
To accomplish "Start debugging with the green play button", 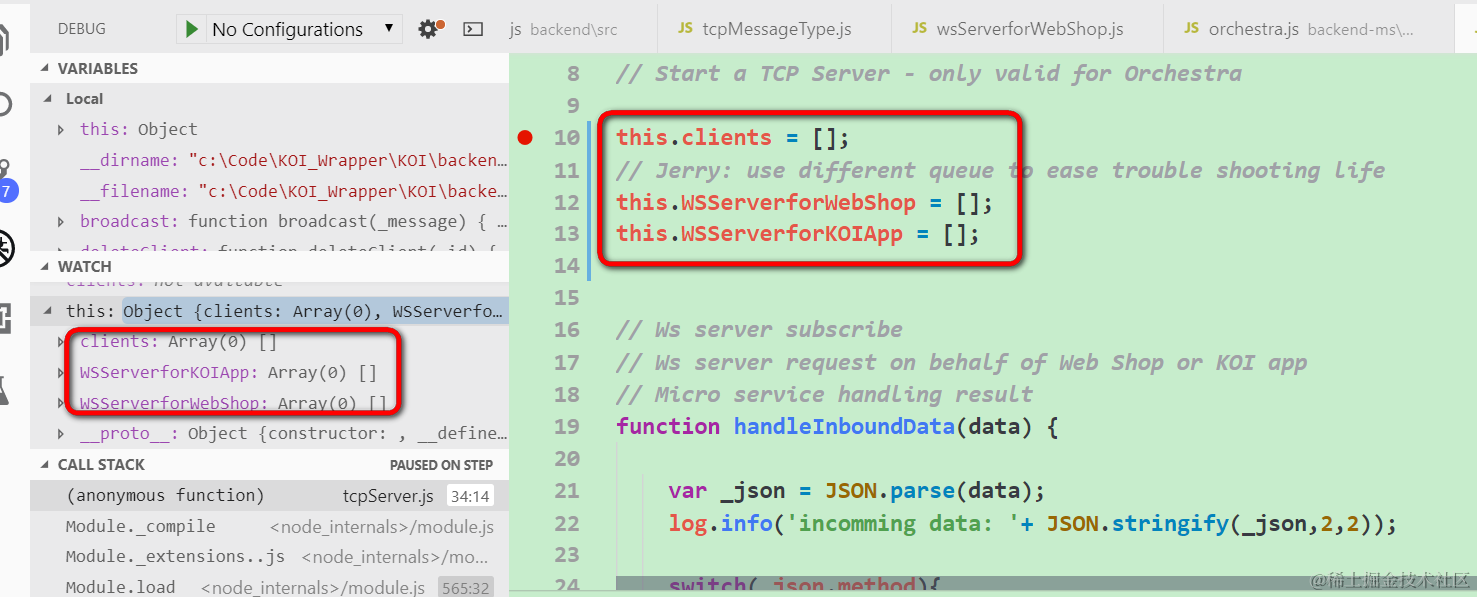I will pyautogui.click(x=191, y=29).
